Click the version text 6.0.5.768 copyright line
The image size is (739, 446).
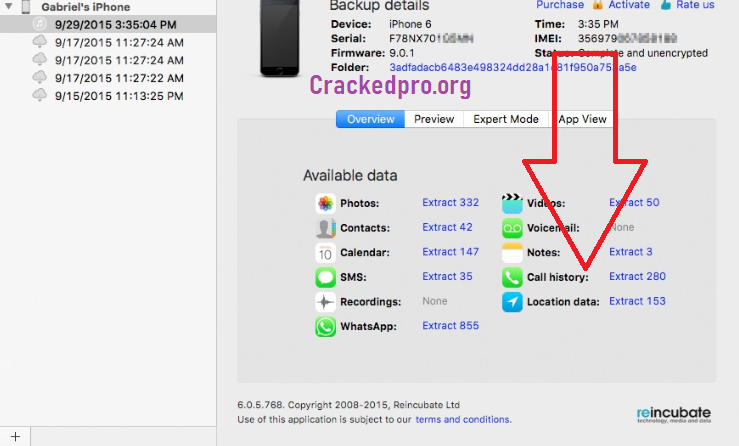[x=348, y=405]
